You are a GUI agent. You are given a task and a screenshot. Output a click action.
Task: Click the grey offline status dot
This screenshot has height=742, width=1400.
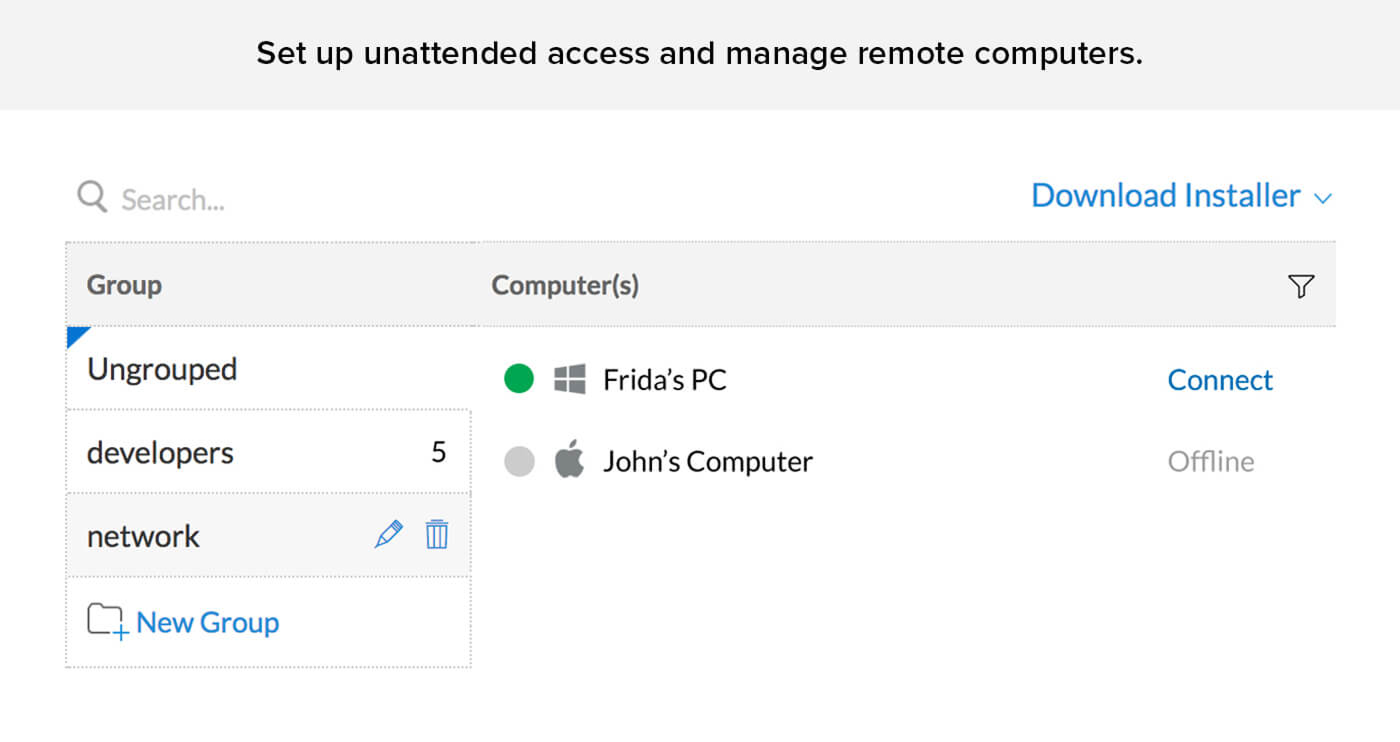pyautogui.click(x=519, y=461)
